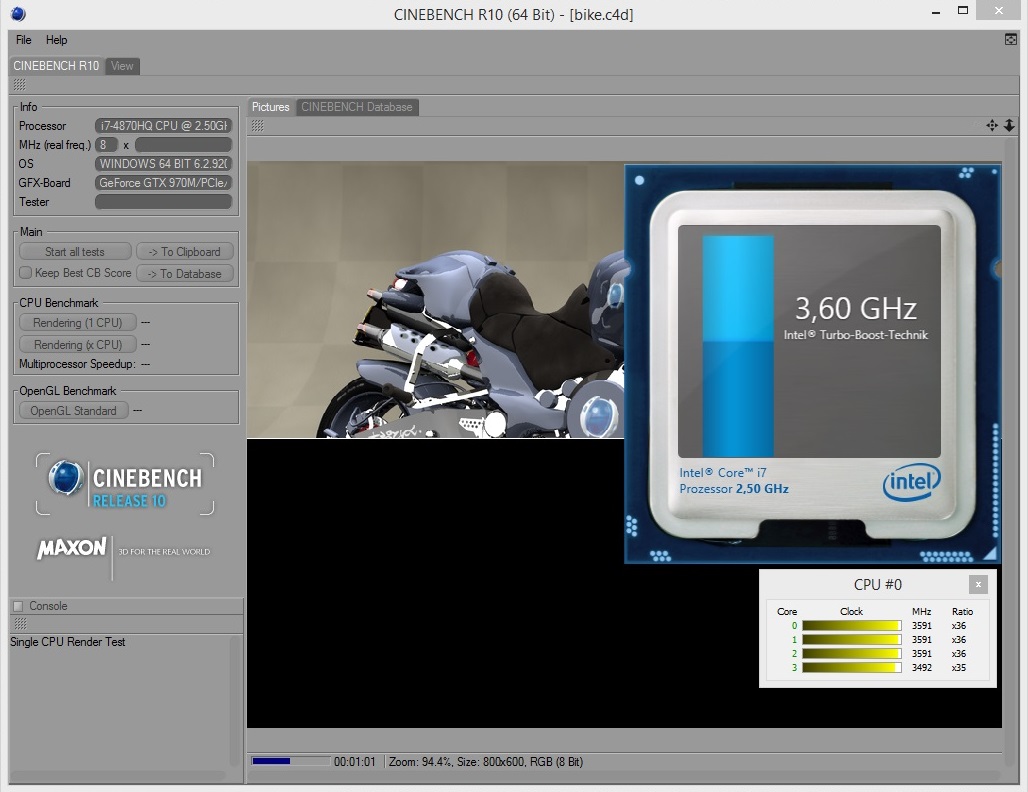Copy results with To Clipboard button
The image size is (1028, 792).
click(x=184, y=252)
